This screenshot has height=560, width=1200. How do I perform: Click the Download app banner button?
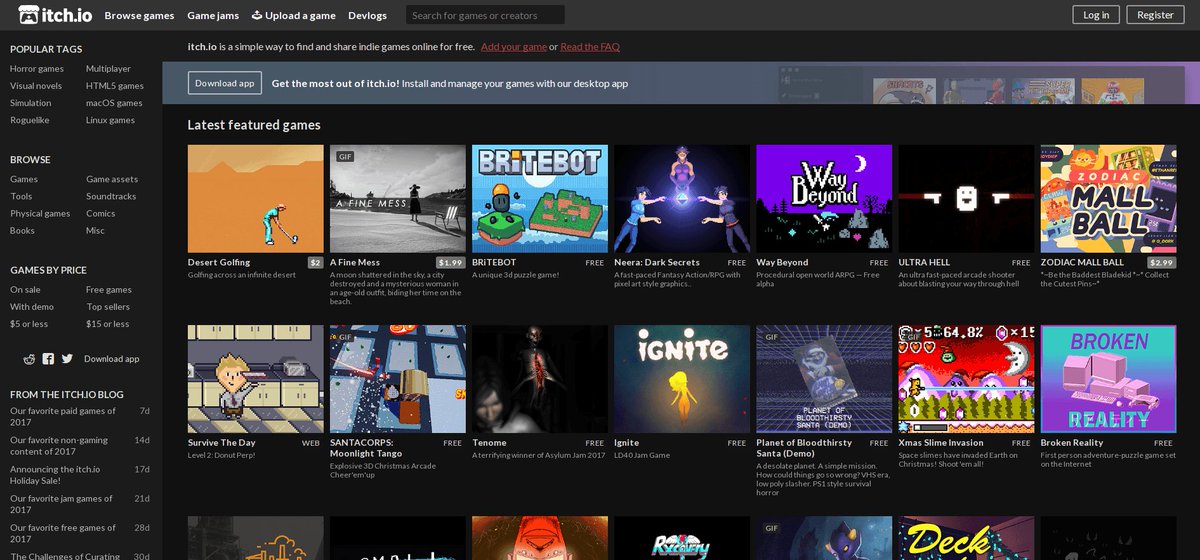pos(225,83)
